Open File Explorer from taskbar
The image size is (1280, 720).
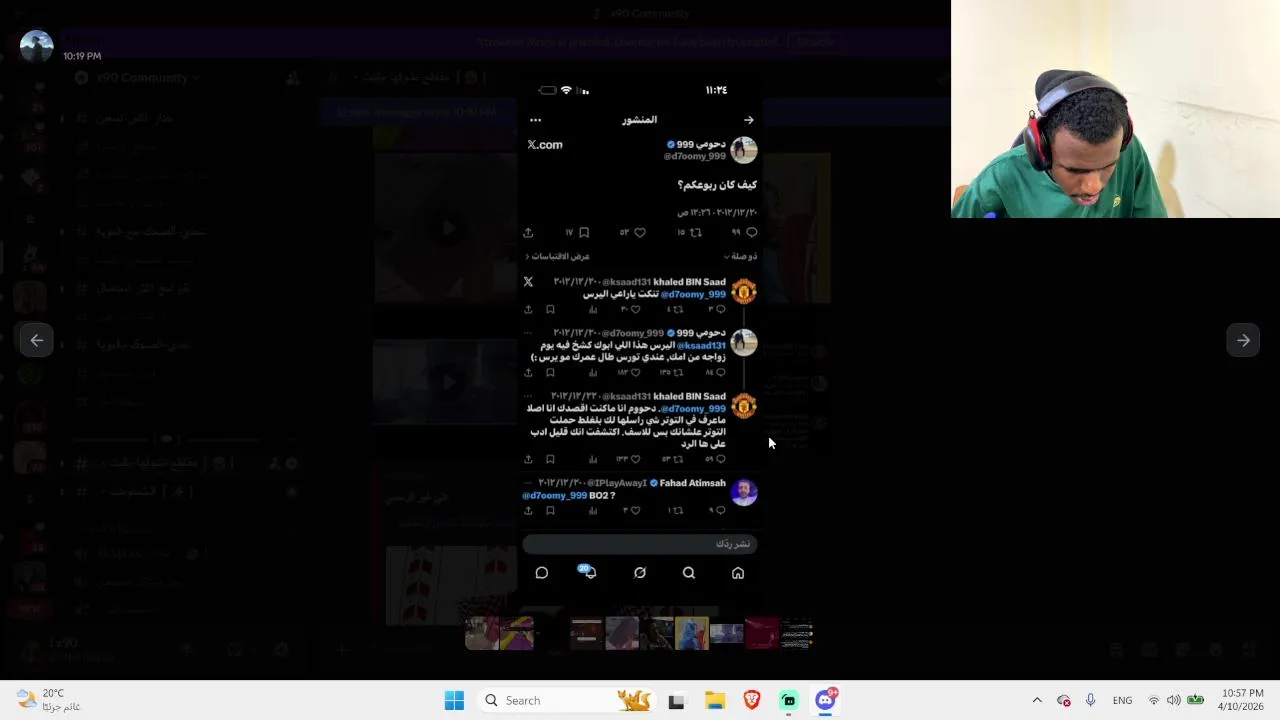[x=715, y=701]
